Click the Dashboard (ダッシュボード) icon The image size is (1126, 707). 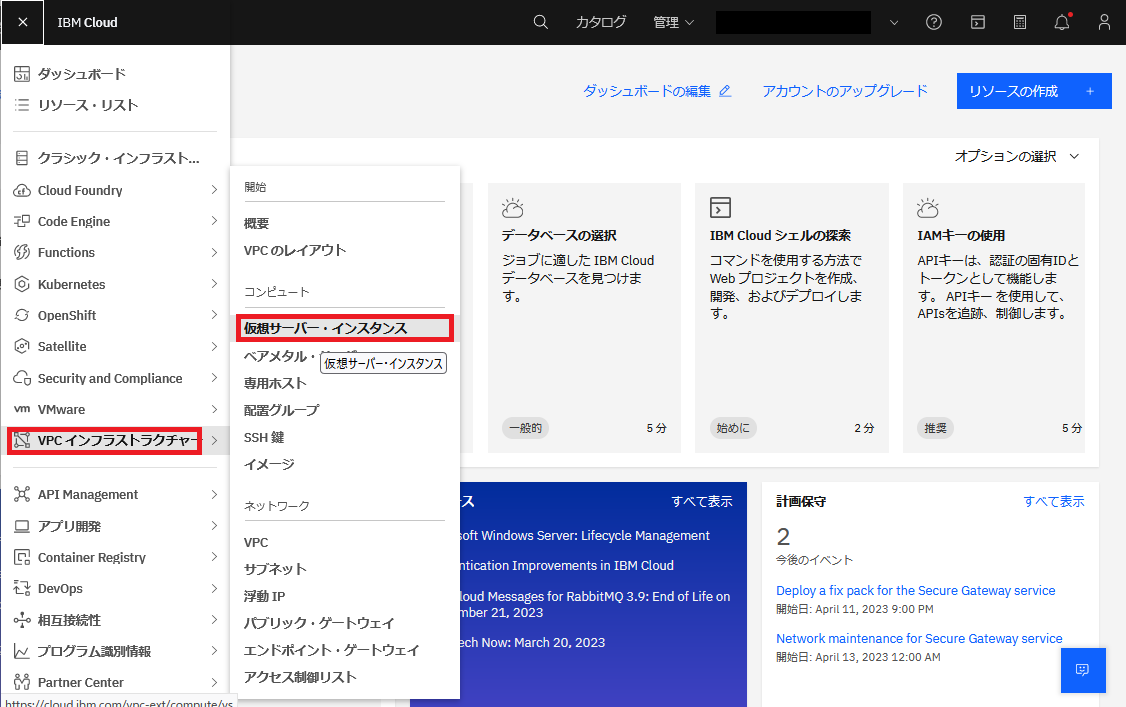pyautogui.click(x=22, y=74)
